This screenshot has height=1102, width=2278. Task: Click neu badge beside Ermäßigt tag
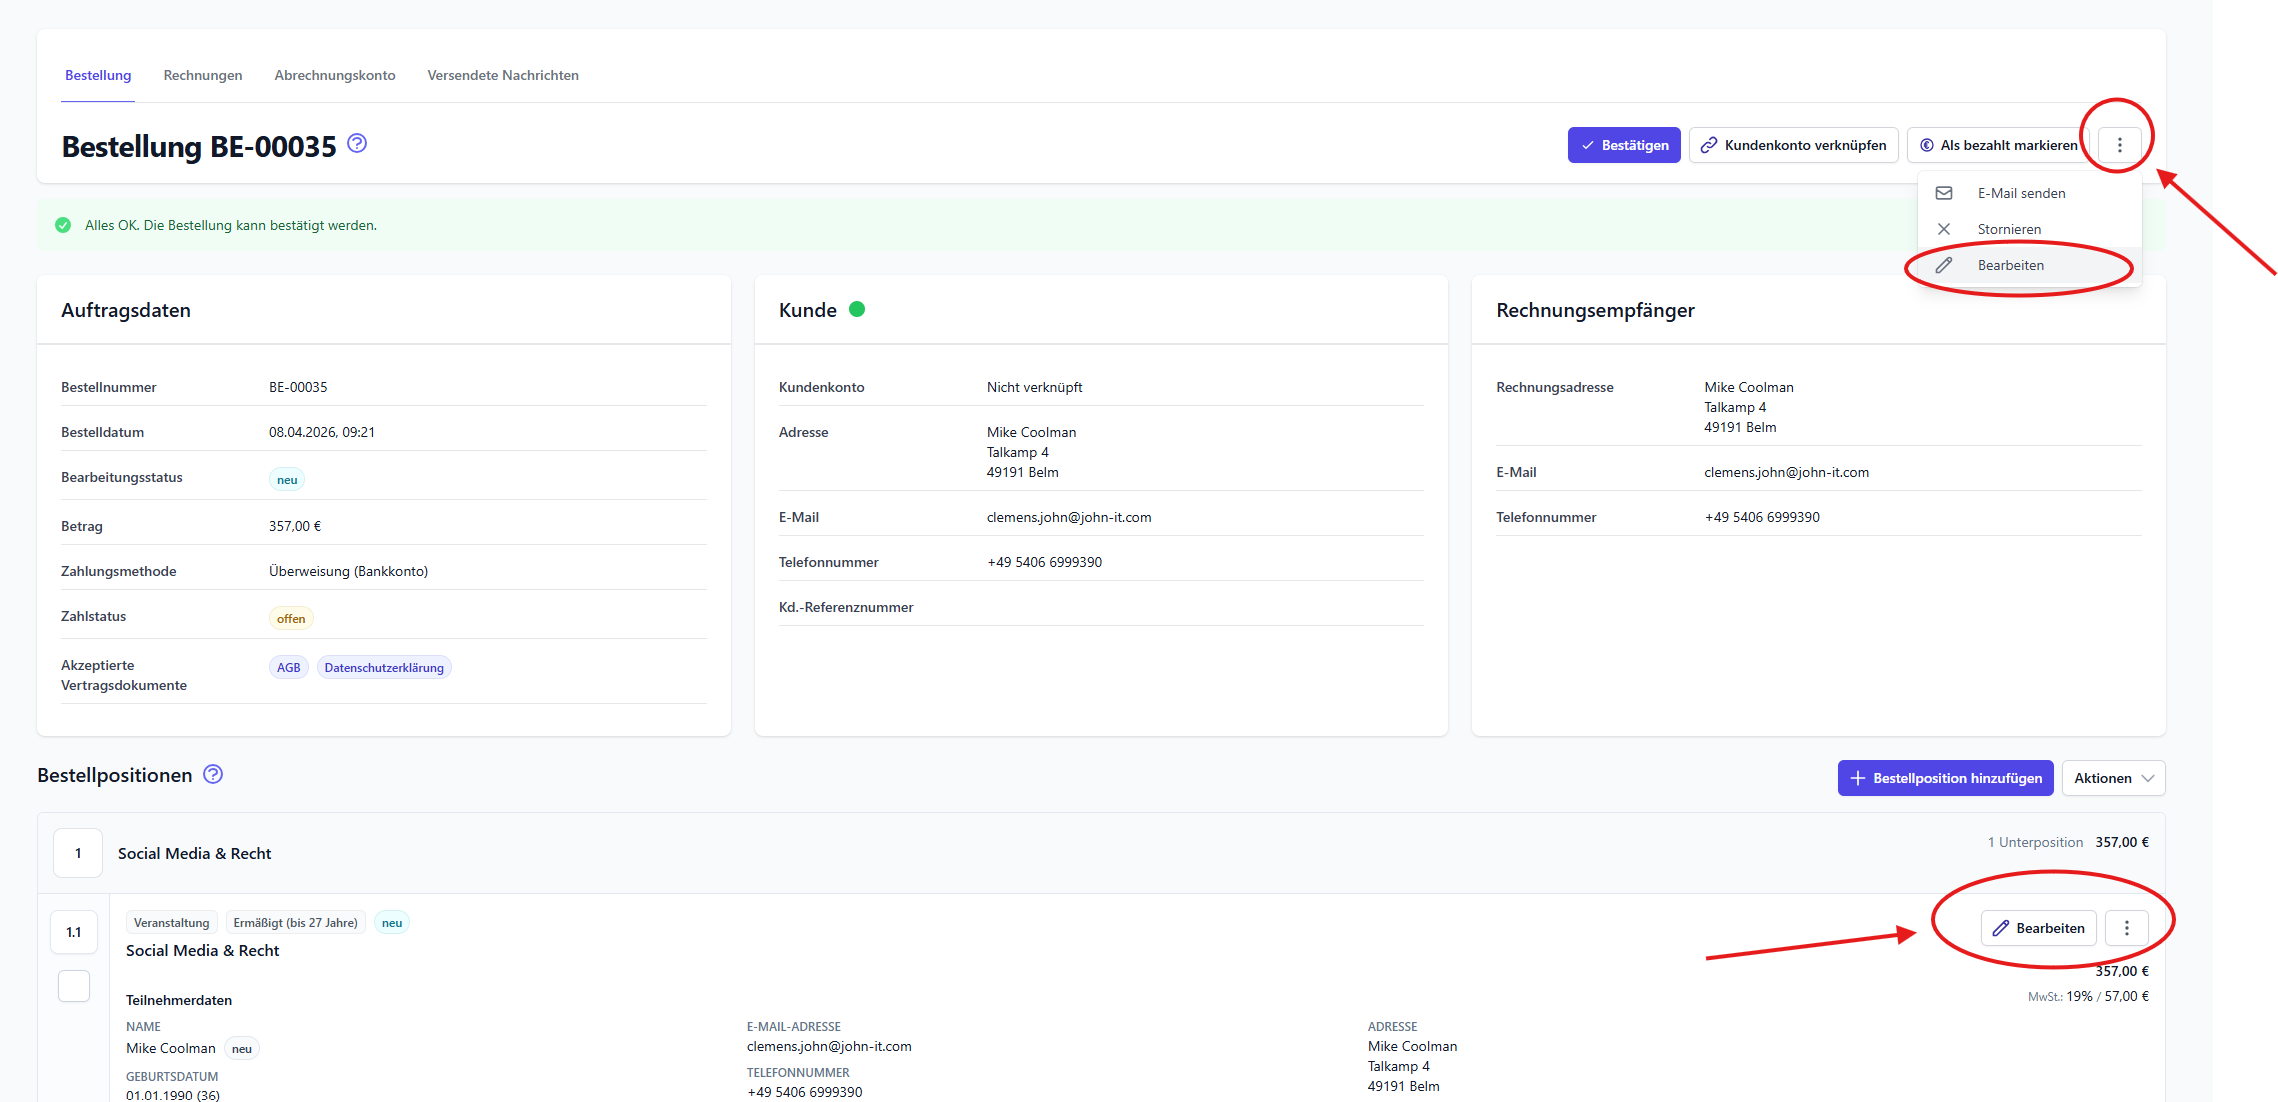(392, 922)
